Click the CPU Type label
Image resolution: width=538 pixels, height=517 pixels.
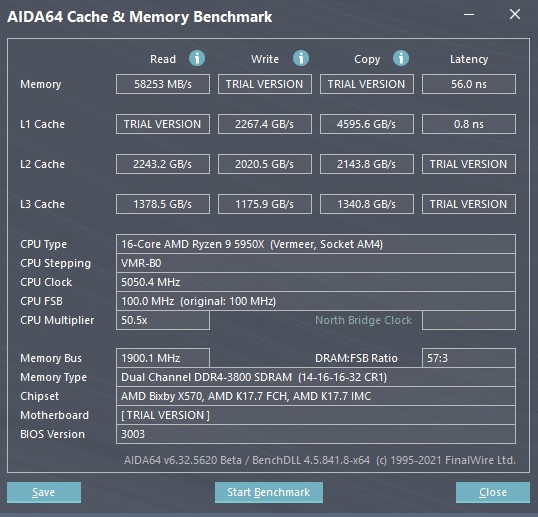tap(43, 244)
